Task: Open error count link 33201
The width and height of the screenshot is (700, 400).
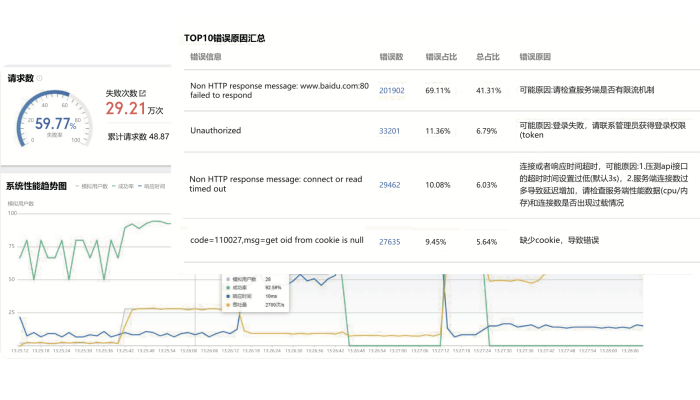Action: click(x=389, y=131)
